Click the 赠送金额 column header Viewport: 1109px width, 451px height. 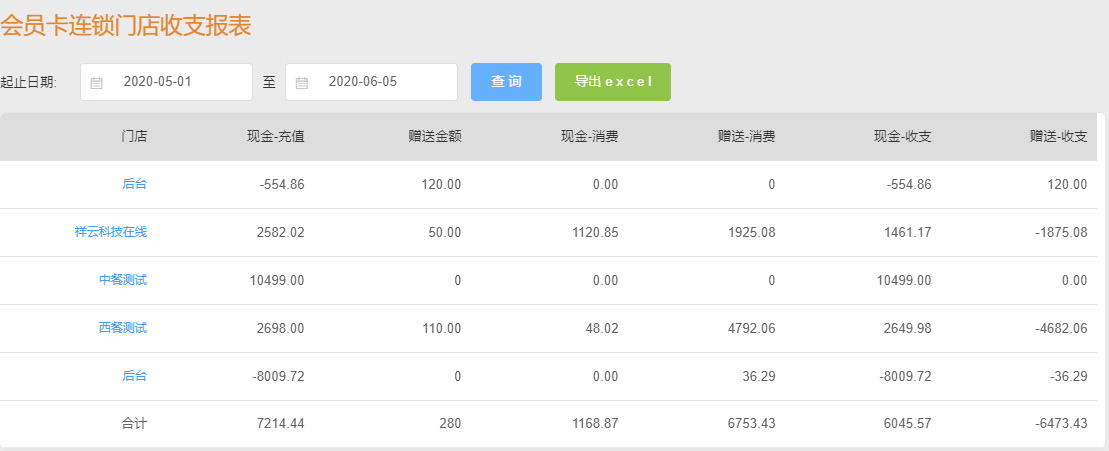pyautogui.click(x=435, y=137)
